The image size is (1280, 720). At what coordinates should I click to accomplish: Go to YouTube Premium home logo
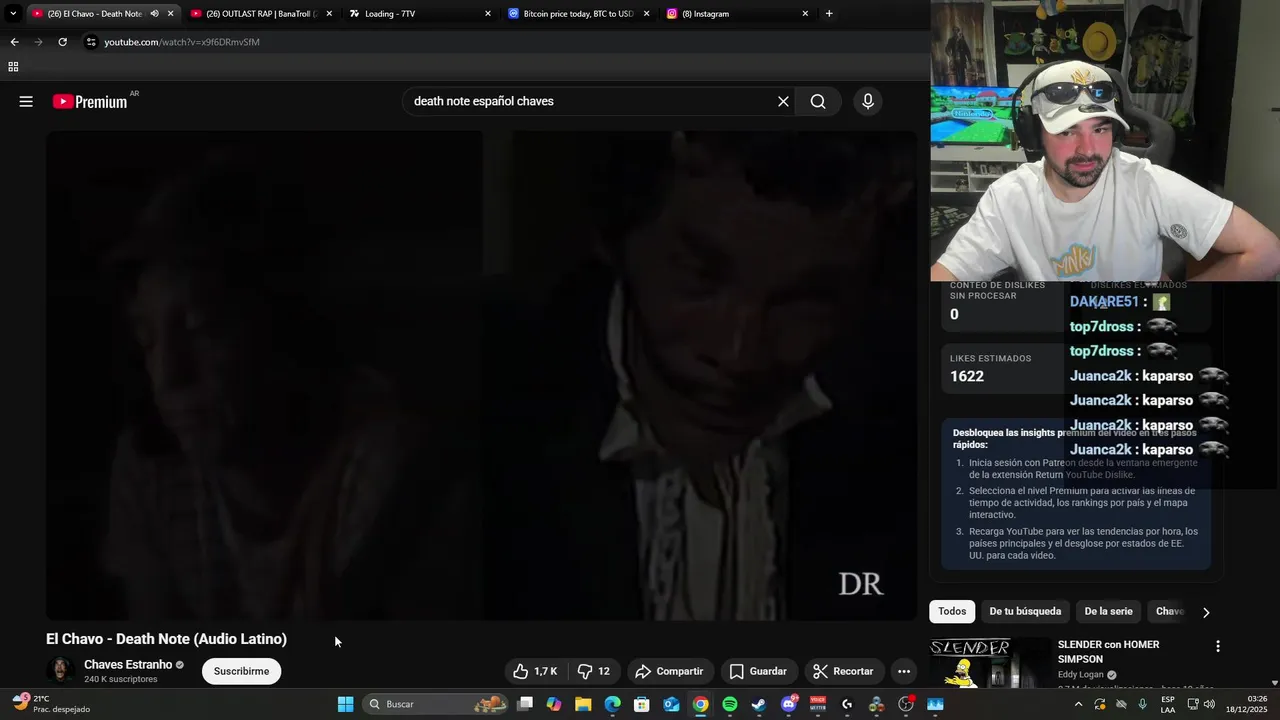91,101
